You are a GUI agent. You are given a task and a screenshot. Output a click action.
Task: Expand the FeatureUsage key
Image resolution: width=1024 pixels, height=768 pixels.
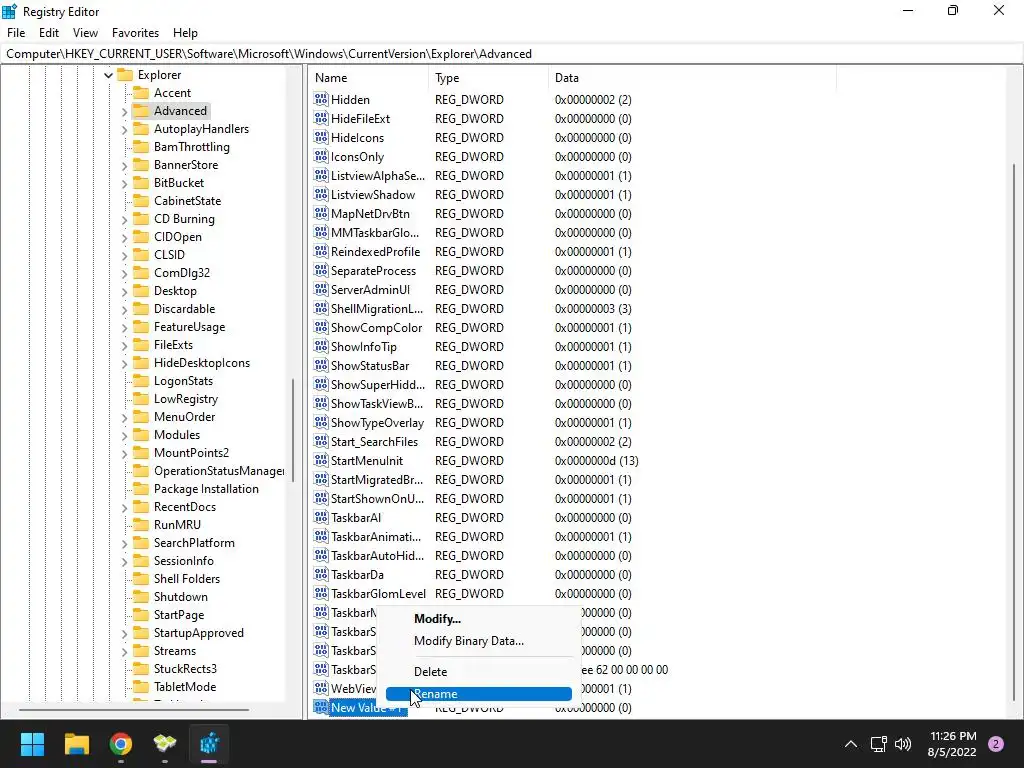pos(124,327)
